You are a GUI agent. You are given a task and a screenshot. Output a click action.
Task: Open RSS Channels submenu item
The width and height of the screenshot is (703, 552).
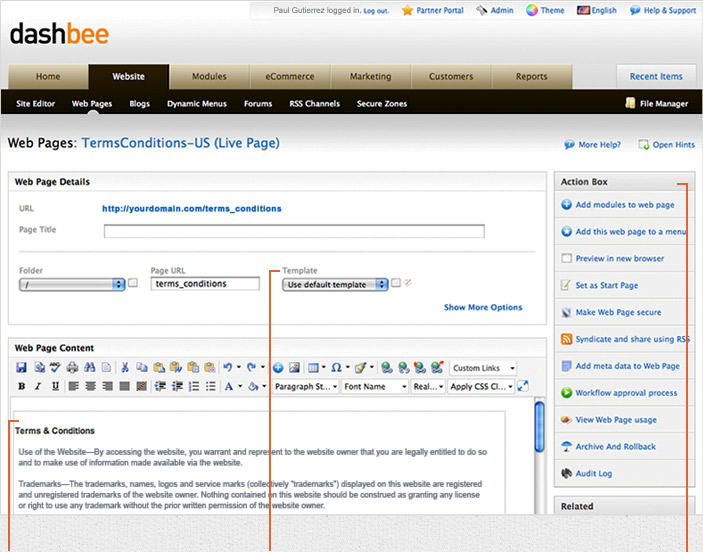click(x=314, y=104)
